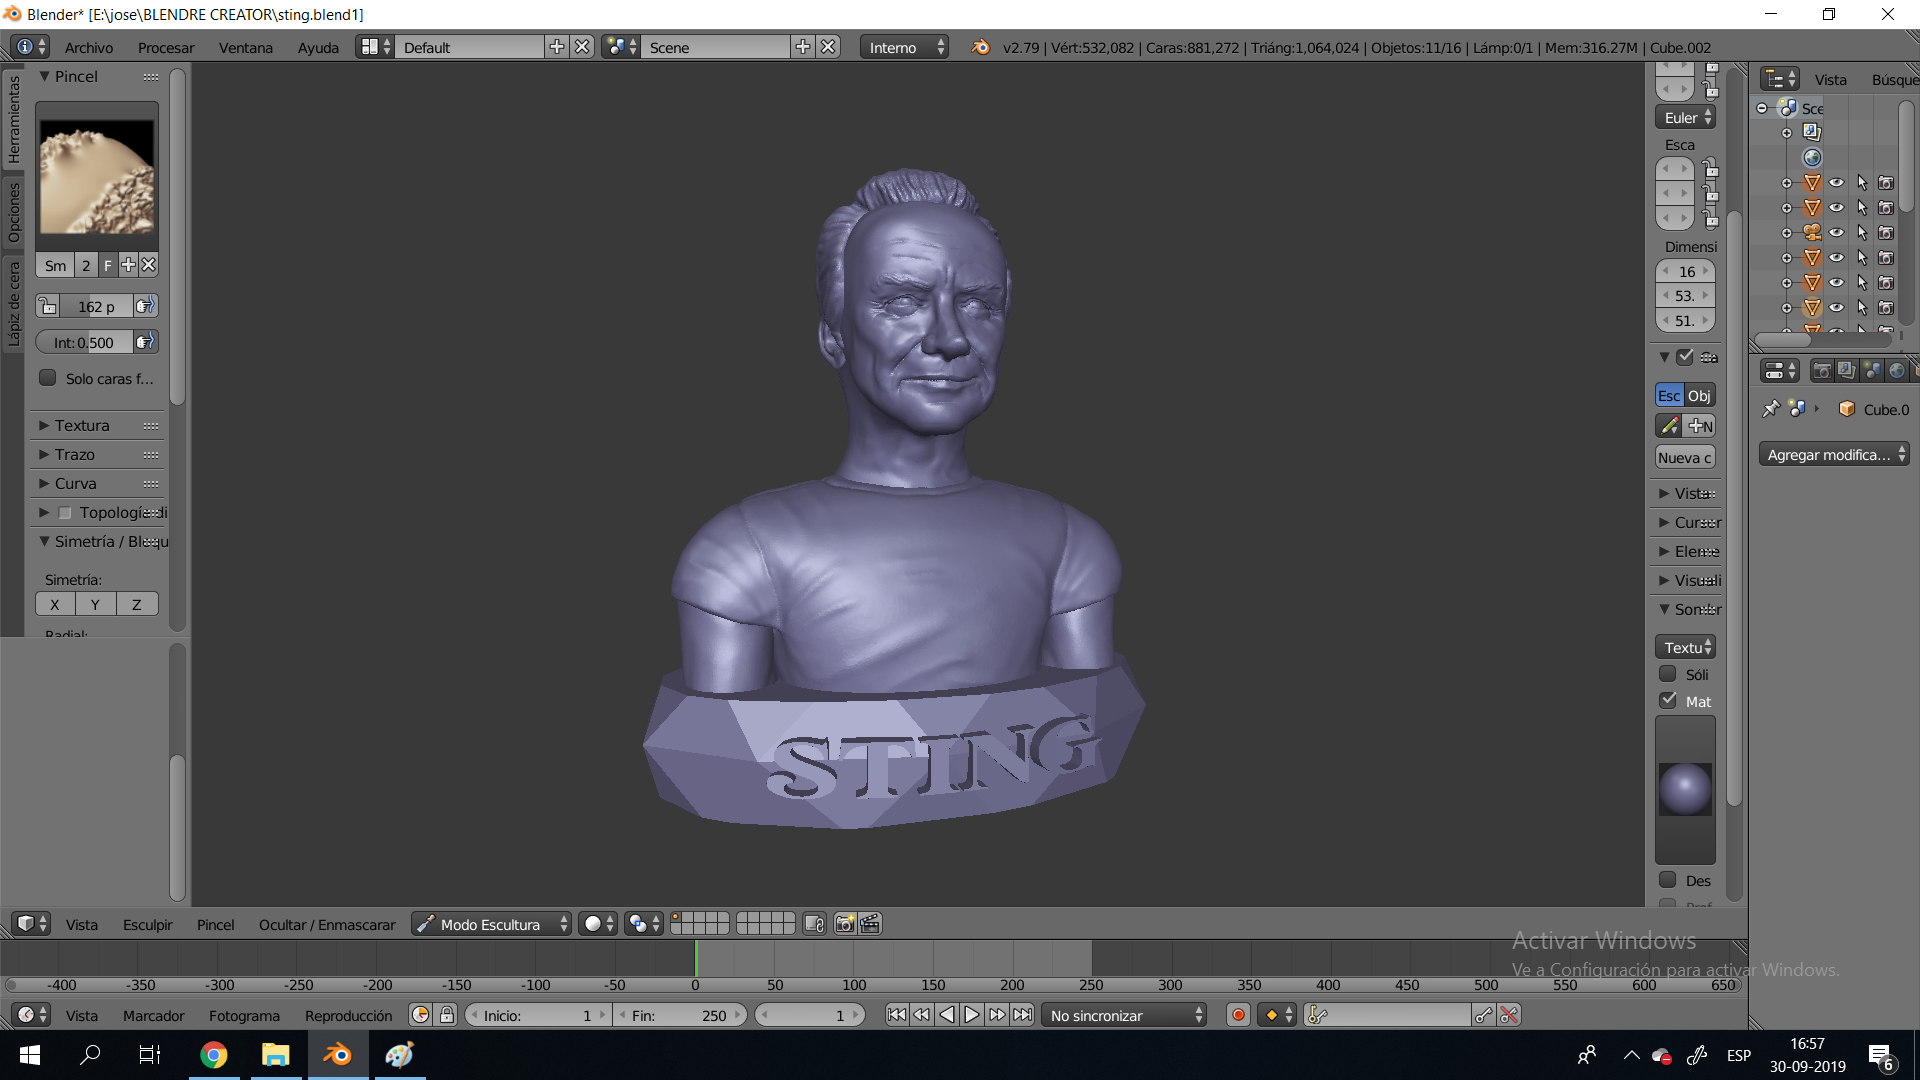The width and height of the screenshot is (1920, 1080).
Task: Open the Agregar modificador dropdown
Action: [x=1833, y=453]
